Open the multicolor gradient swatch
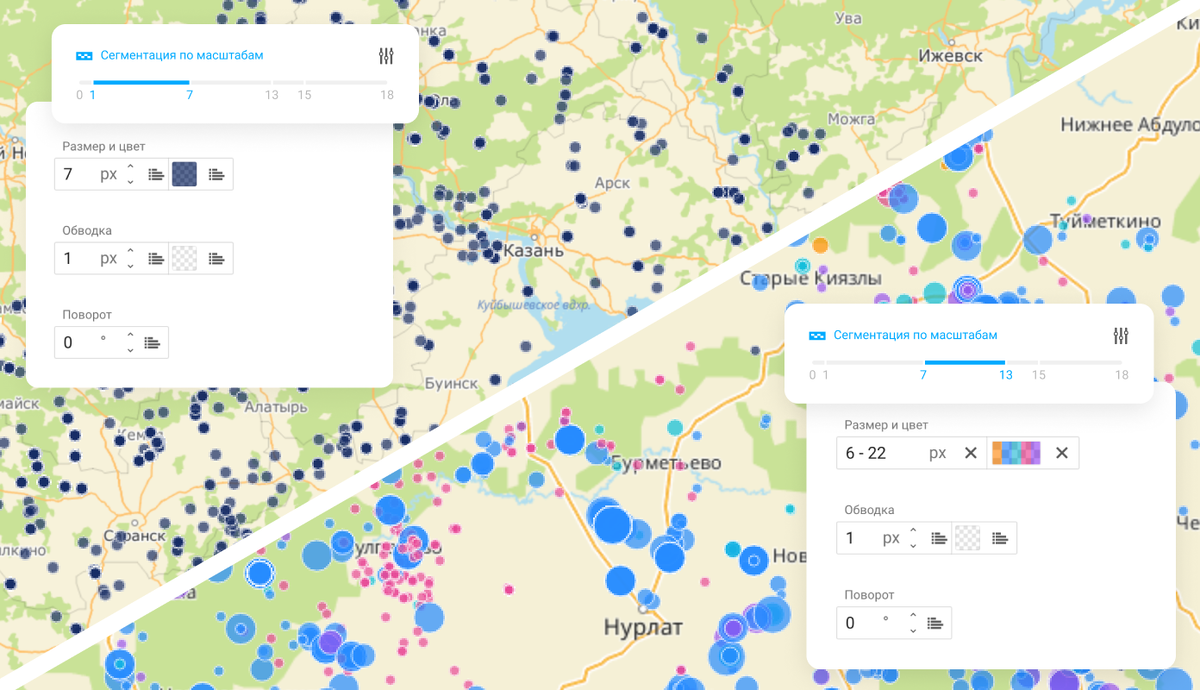Image resolution: width=1200 pixels, height=690 pixels. (1016, 453)
